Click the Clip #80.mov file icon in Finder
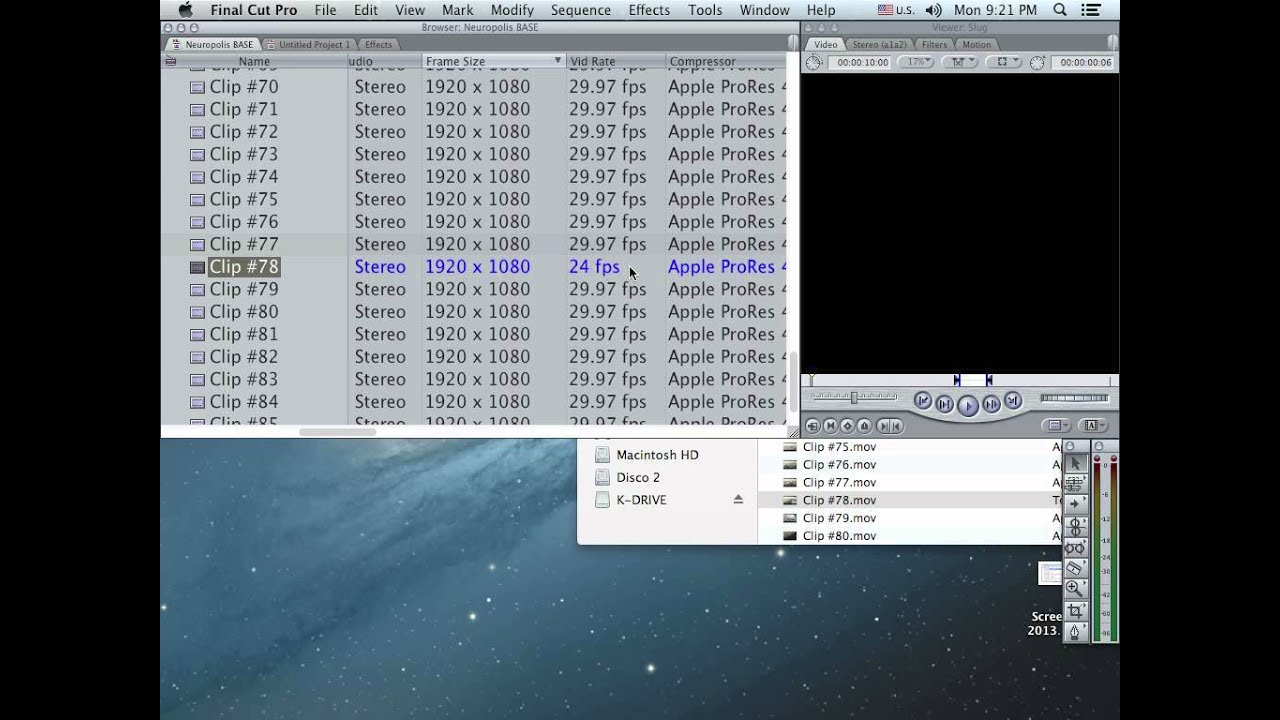This screenshot has width=1280, height=720. click(790, 536)
